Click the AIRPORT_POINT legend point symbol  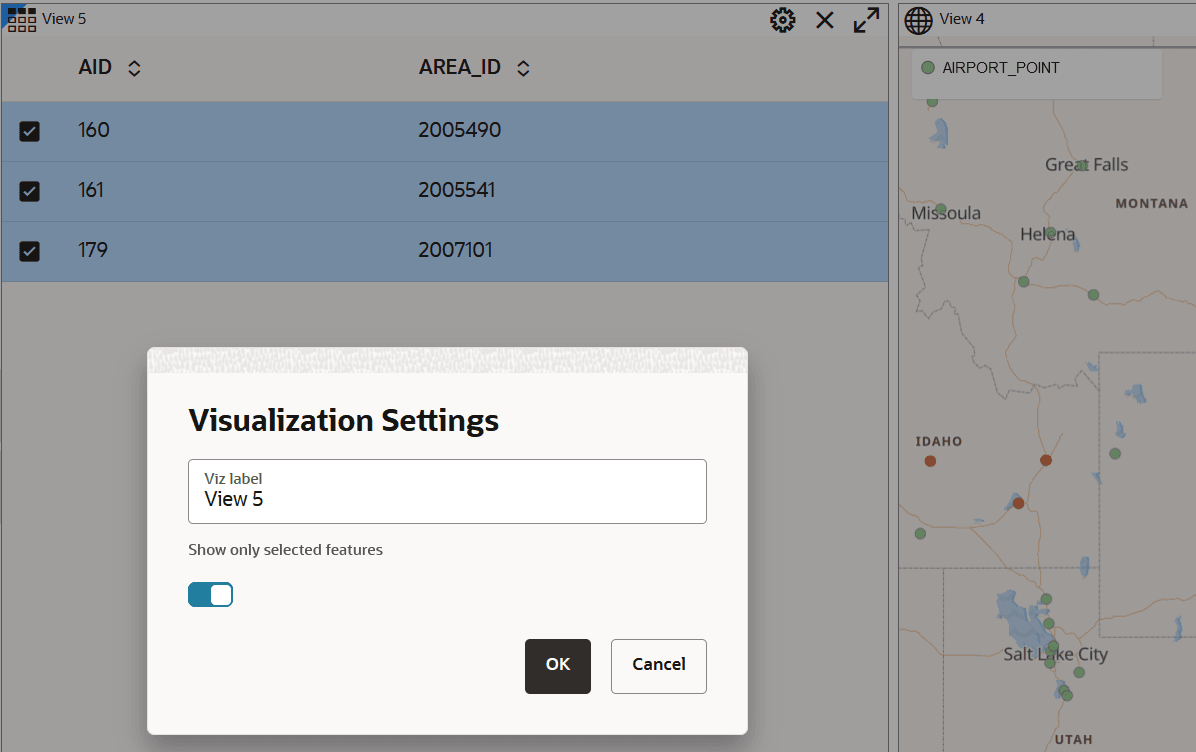click(x=928, y=68)
